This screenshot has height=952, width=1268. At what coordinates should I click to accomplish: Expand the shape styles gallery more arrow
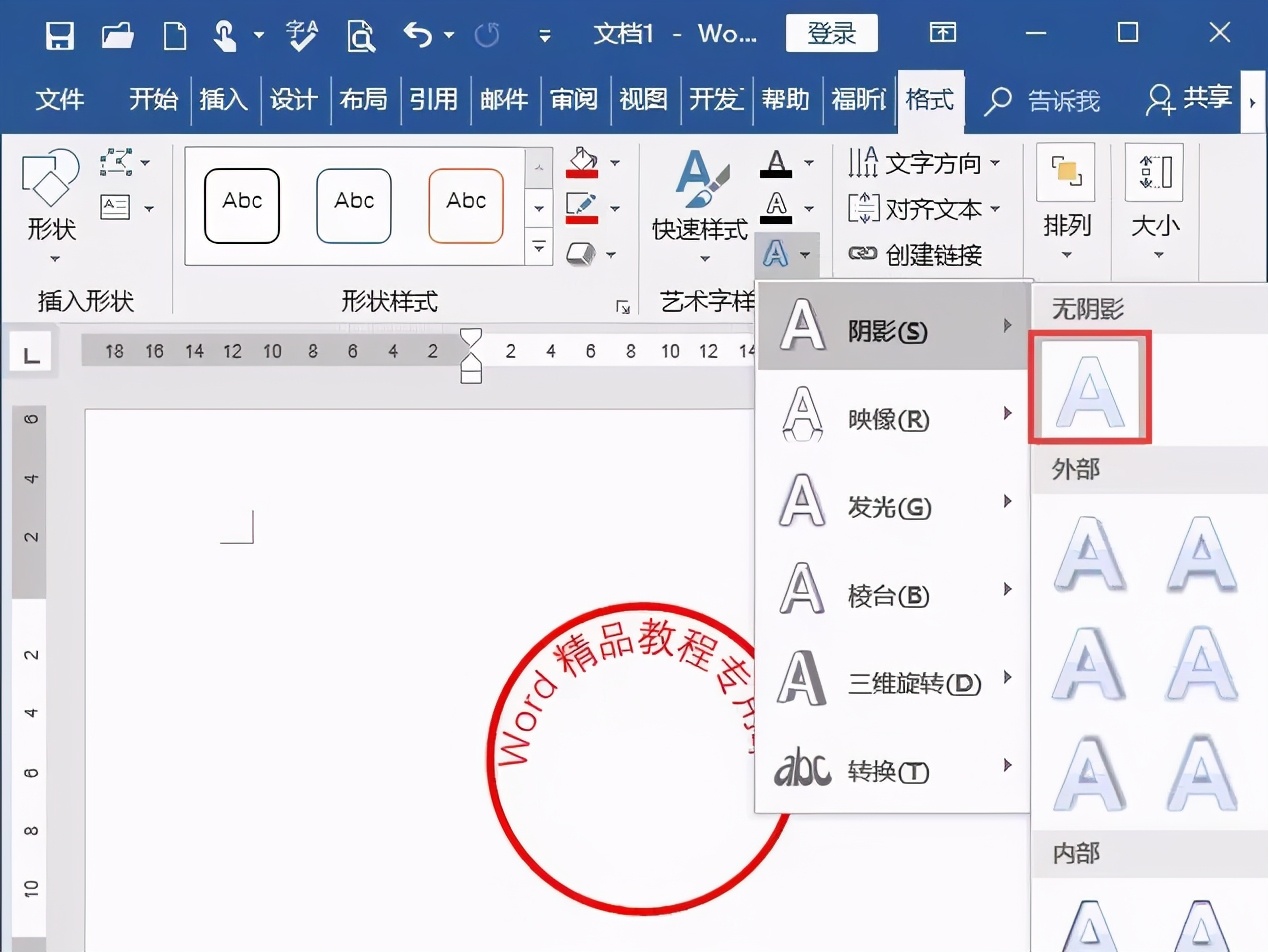pos(539,247)
